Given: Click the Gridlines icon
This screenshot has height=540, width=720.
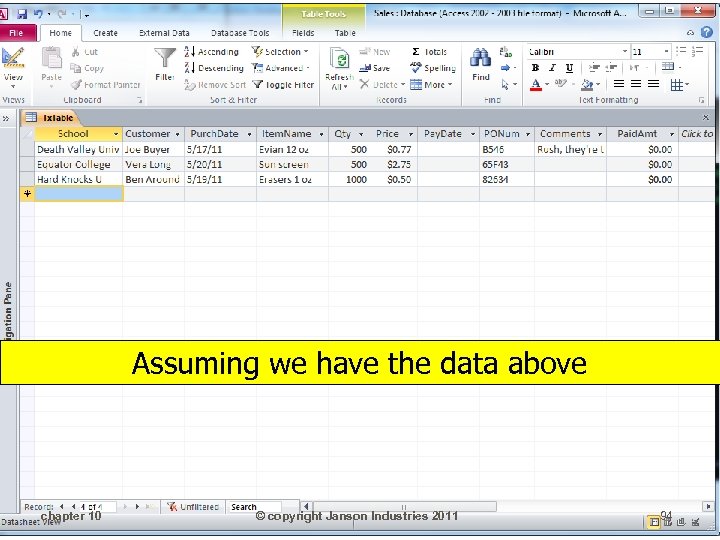Looking at the screenshot, I should coord(676,85).
